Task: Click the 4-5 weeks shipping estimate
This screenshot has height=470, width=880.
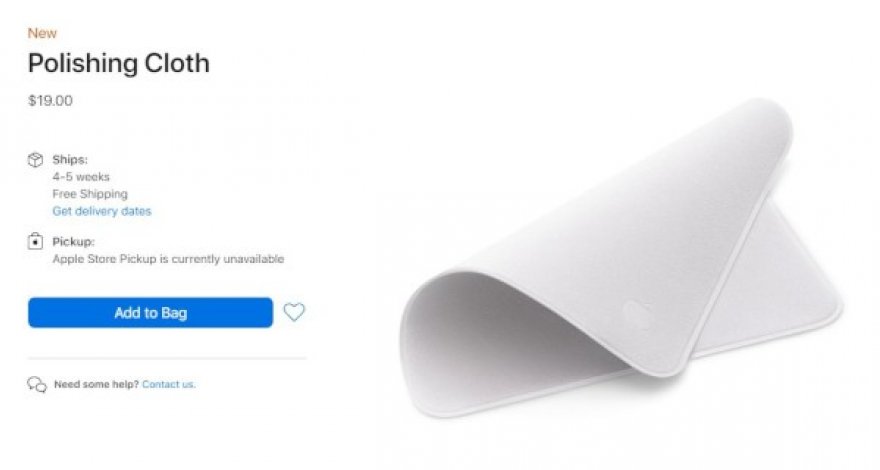Action: point(81,177)
